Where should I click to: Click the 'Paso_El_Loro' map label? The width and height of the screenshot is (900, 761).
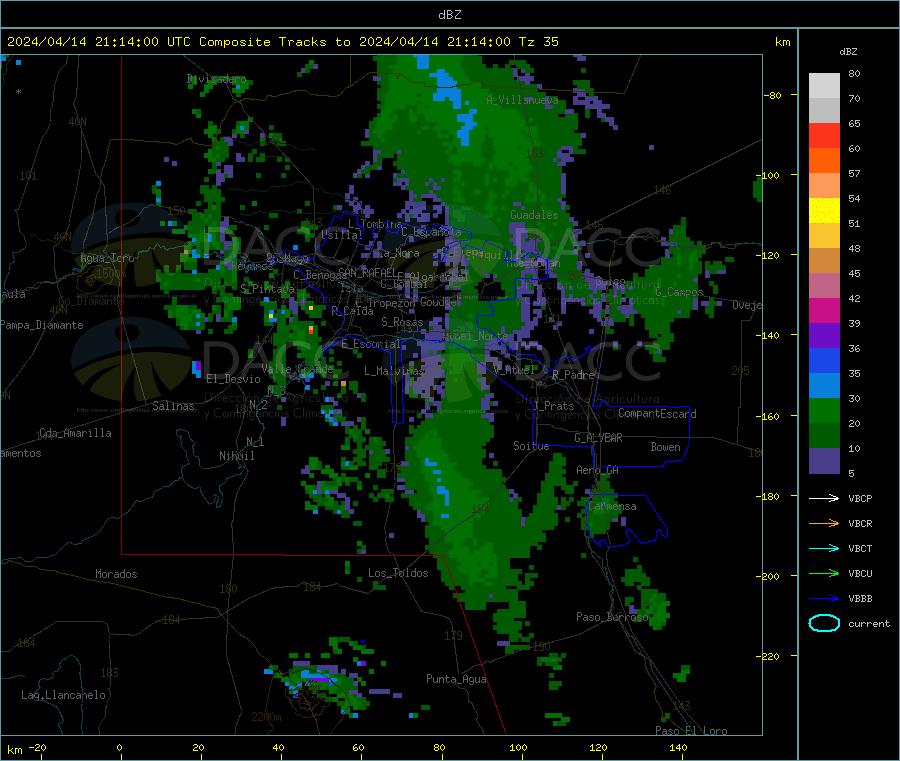point(691,731)
